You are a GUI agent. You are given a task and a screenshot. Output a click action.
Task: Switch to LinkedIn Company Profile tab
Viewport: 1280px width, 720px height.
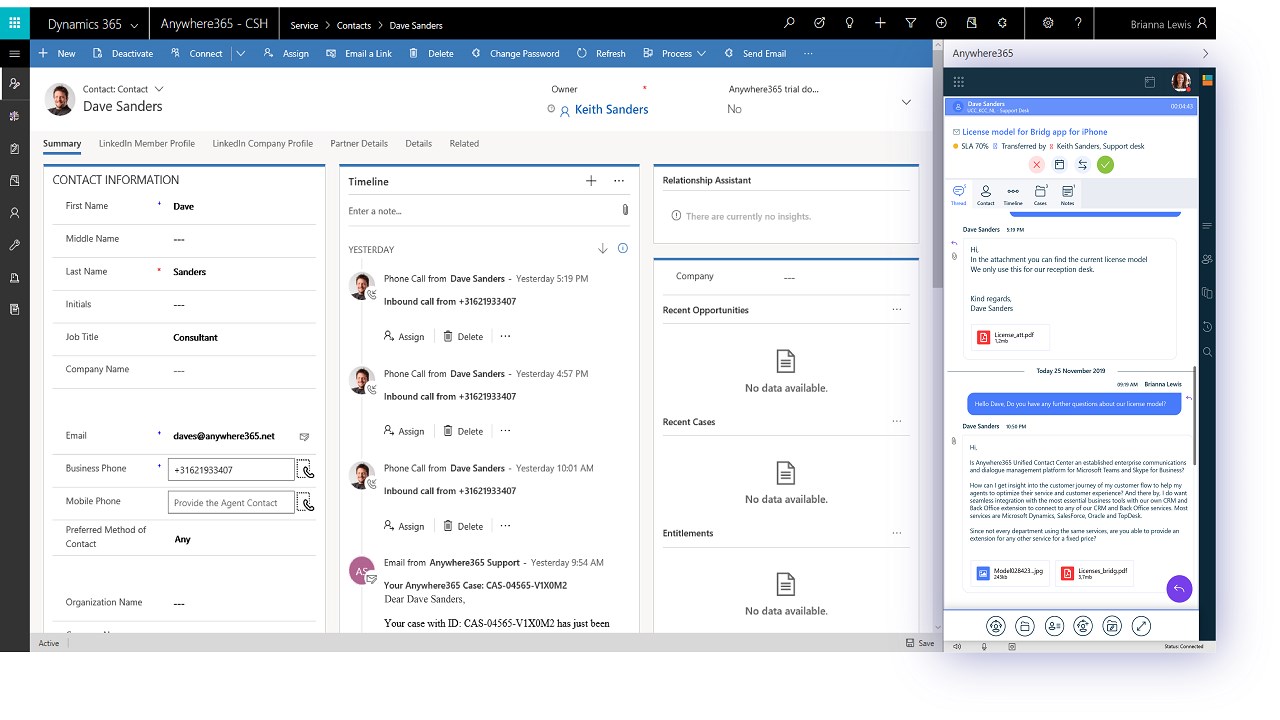pos(263,144)
